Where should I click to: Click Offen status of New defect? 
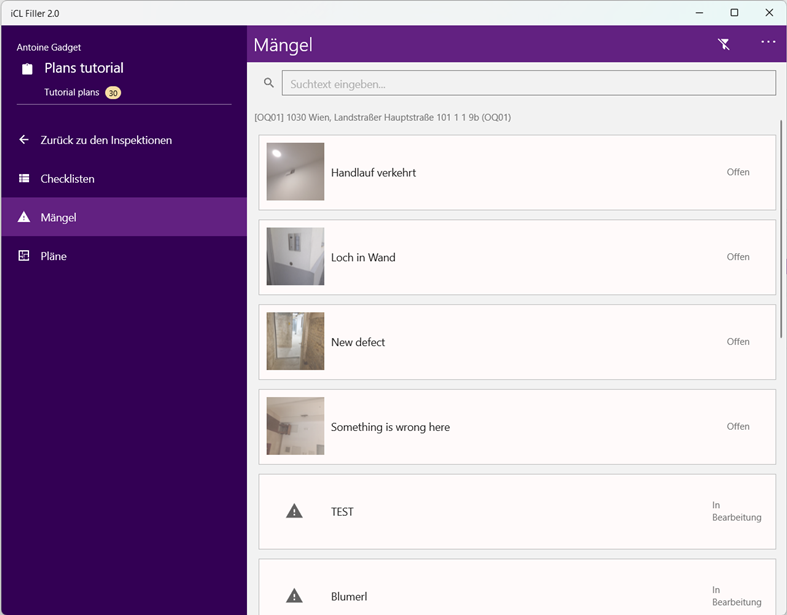pos(738,342)
